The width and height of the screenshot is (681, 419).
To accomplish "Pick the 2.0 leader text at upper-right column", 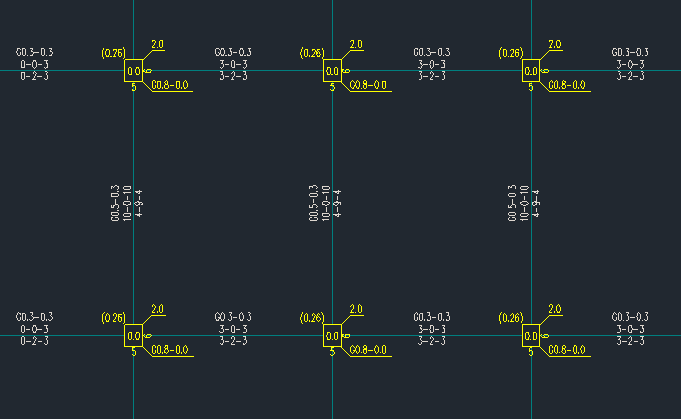I will [x=555, y=44].
